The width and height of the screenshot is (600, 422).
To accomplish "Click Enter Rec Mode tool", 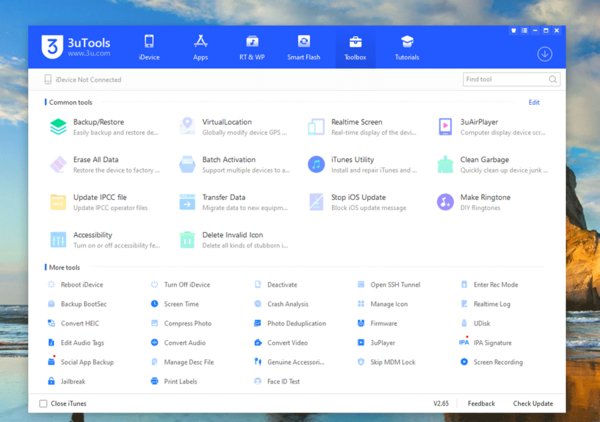I will coord(489,285).
